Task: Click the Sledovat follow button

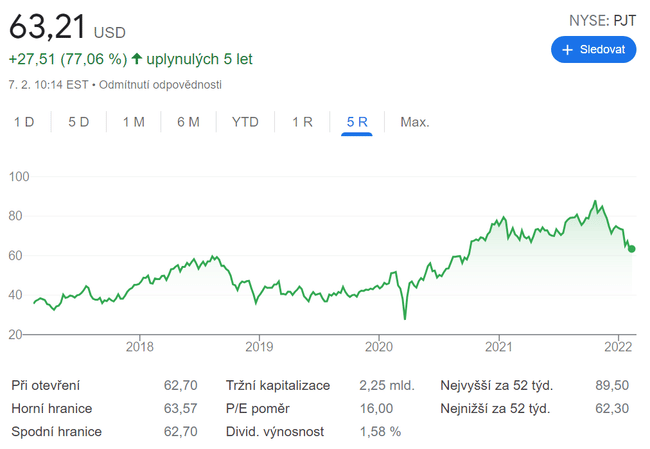Action: coord(593,48)
